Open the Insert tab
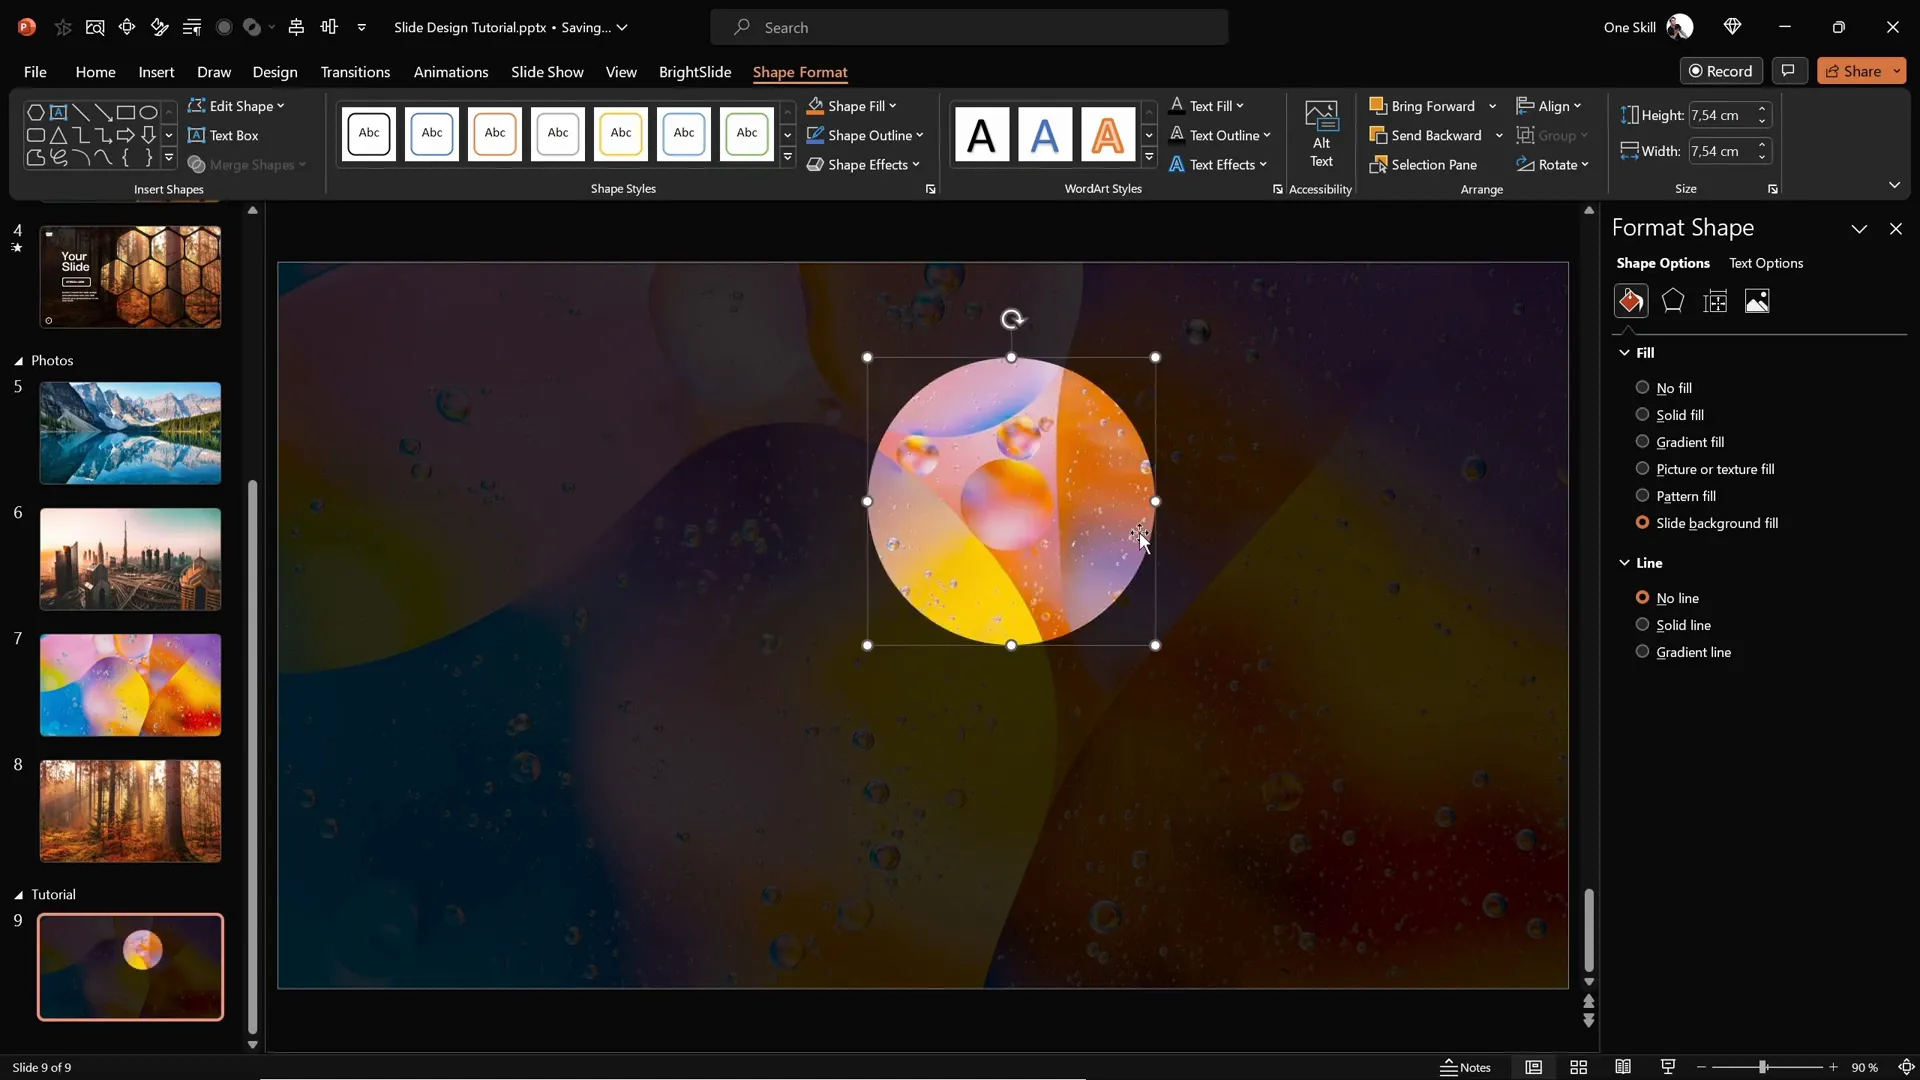The image size is (1920, 1080). click(156, 72)
